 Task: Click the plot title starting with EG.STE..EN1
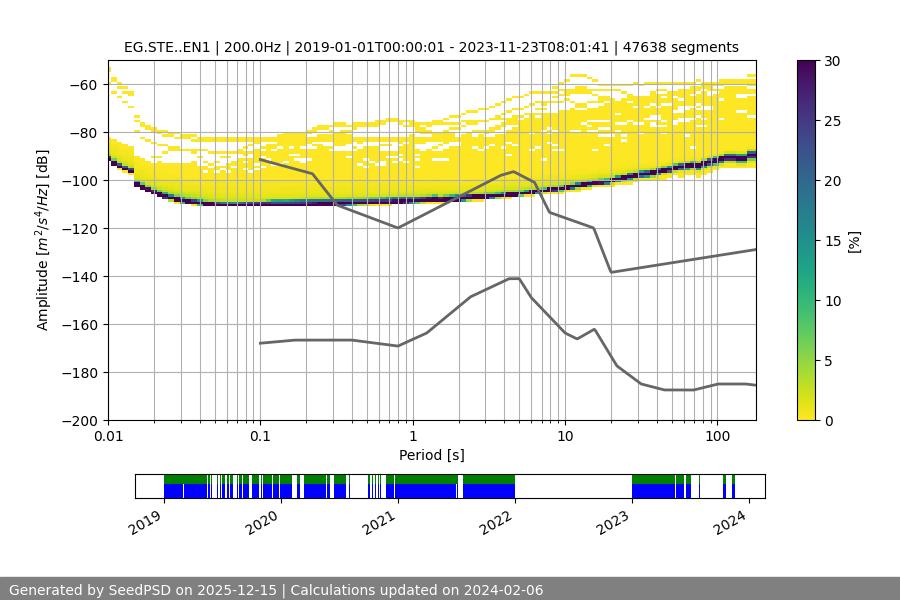(x=431, y=47)
